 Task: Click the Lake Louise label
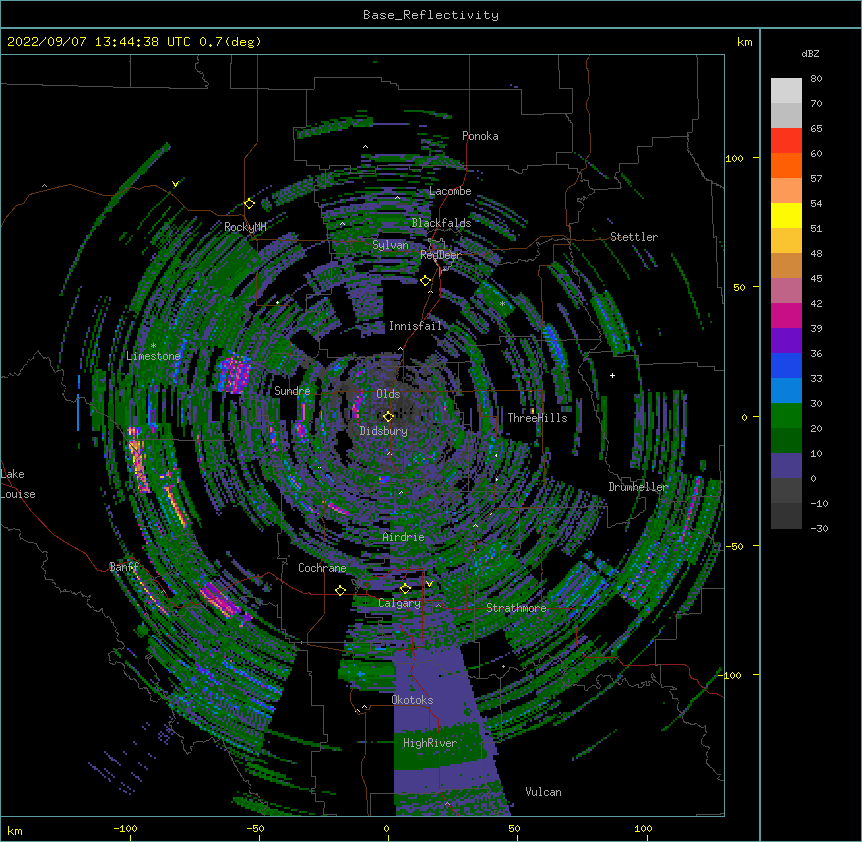tap(18, 484)
